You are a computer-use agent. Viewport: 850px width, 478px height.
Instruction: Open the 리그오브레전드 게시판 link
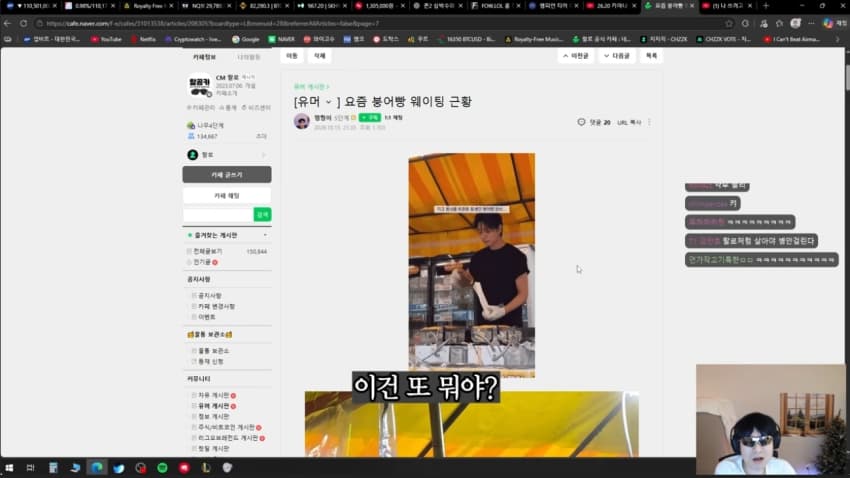228,438
